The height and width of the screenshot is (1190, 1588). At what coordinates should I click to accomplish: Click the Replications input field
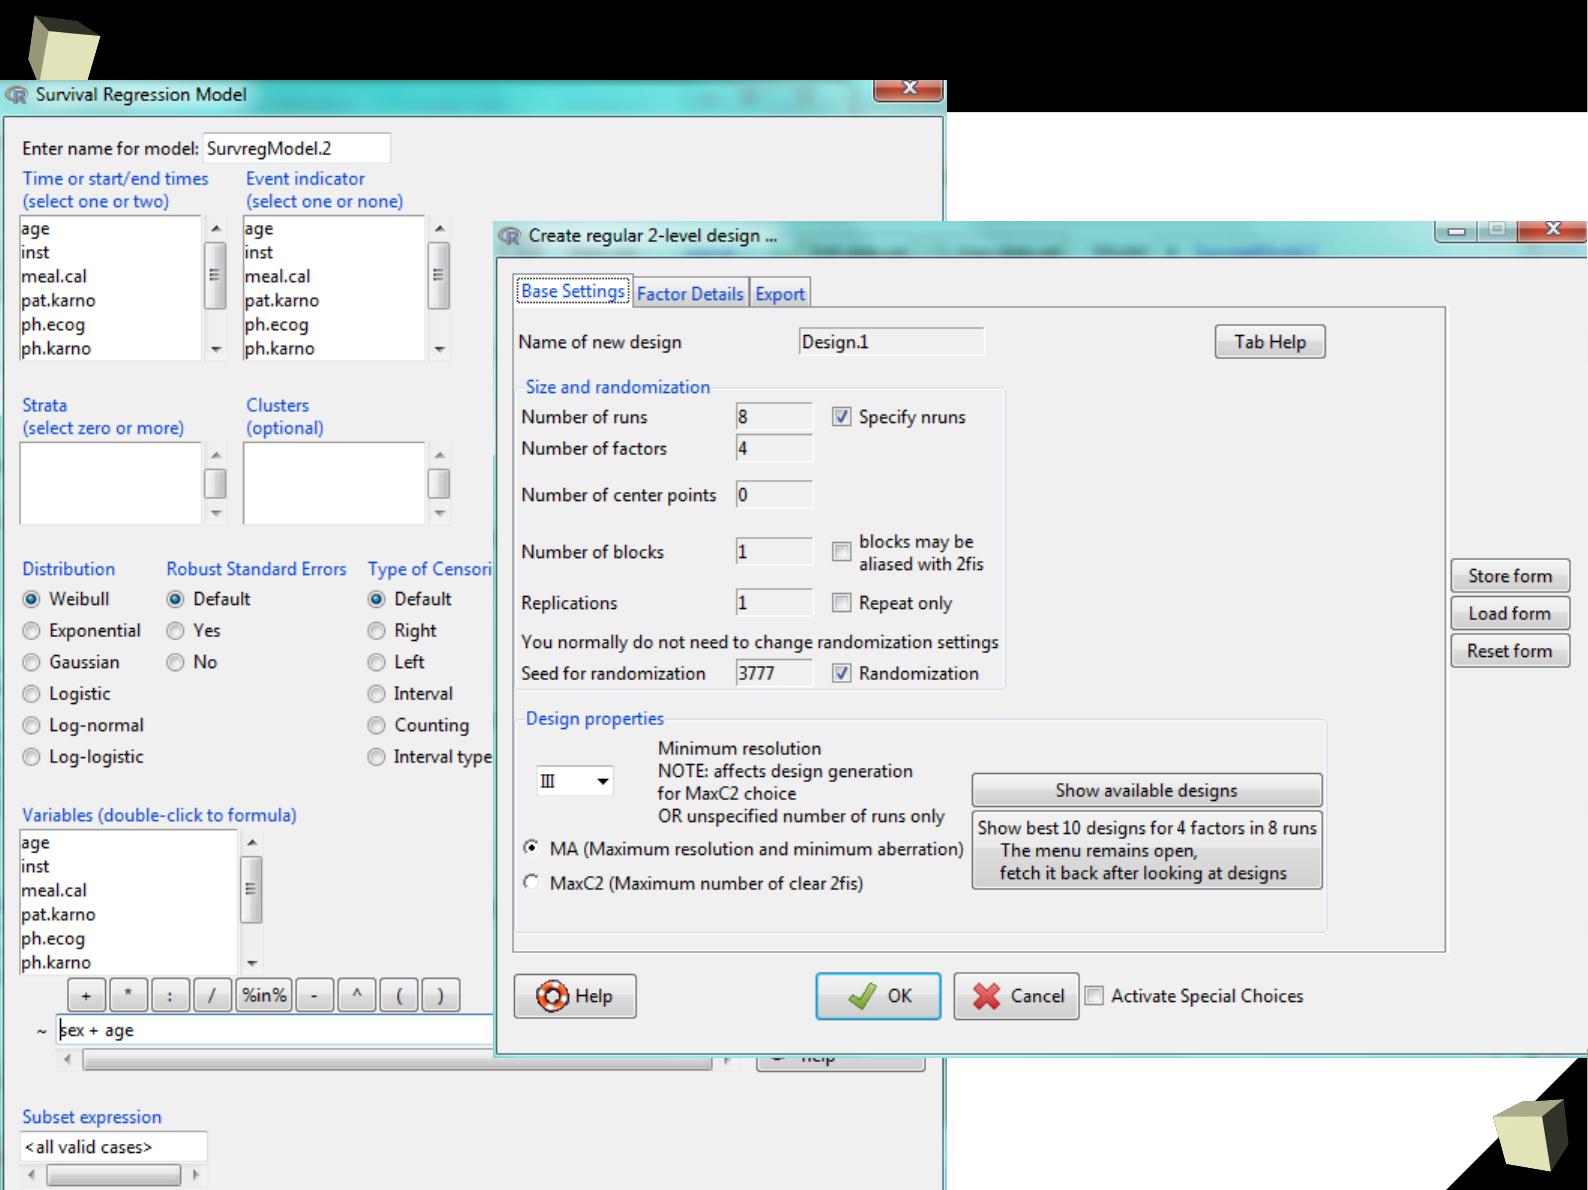coord(774,603)
